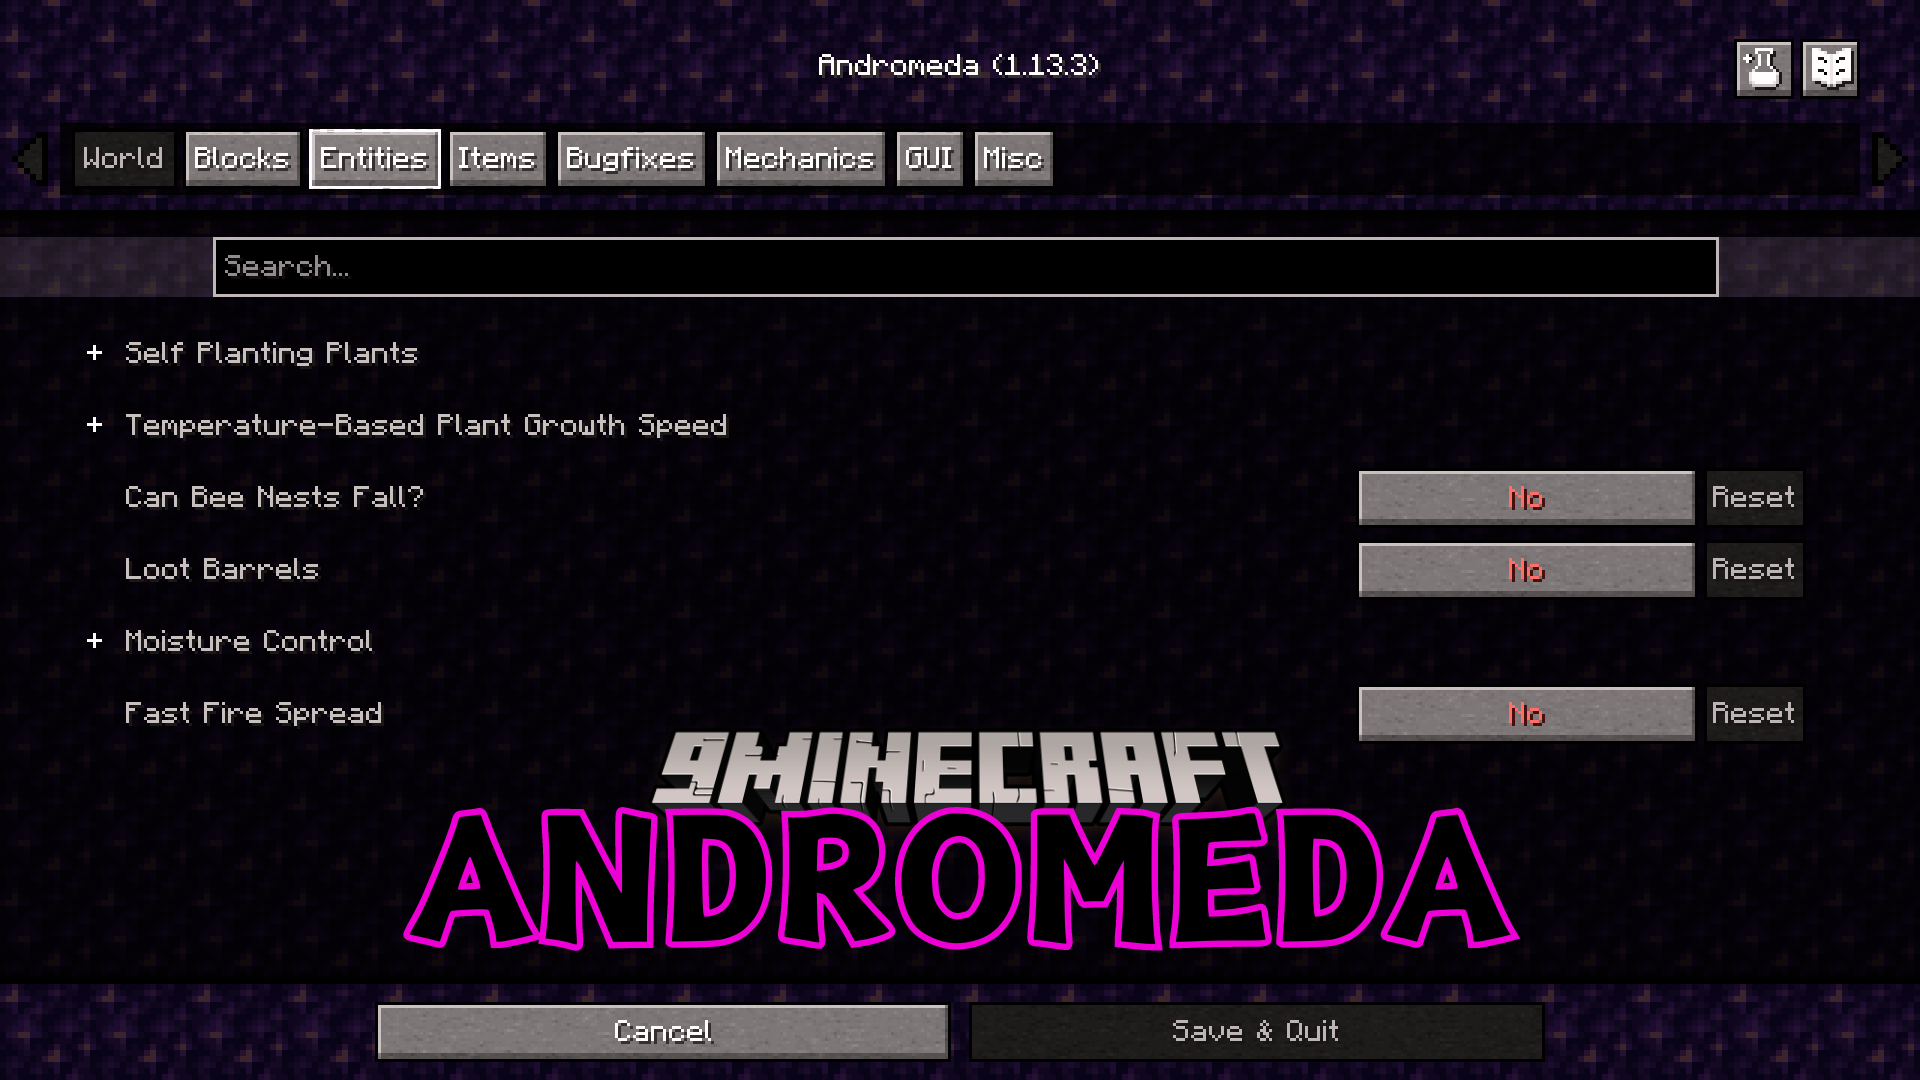Click the World menu tab
Screen dimensions: 1920x1080
pyautogui.click(x=123, y=158)
